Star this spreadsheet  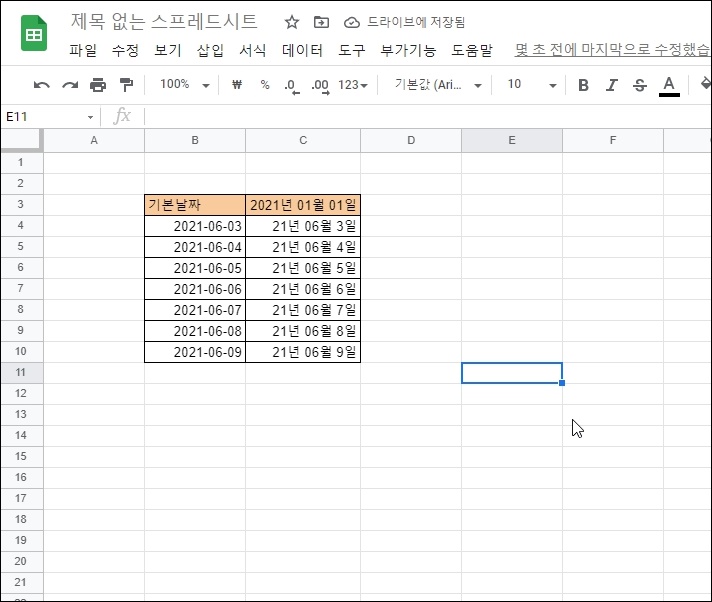(292, 22)
